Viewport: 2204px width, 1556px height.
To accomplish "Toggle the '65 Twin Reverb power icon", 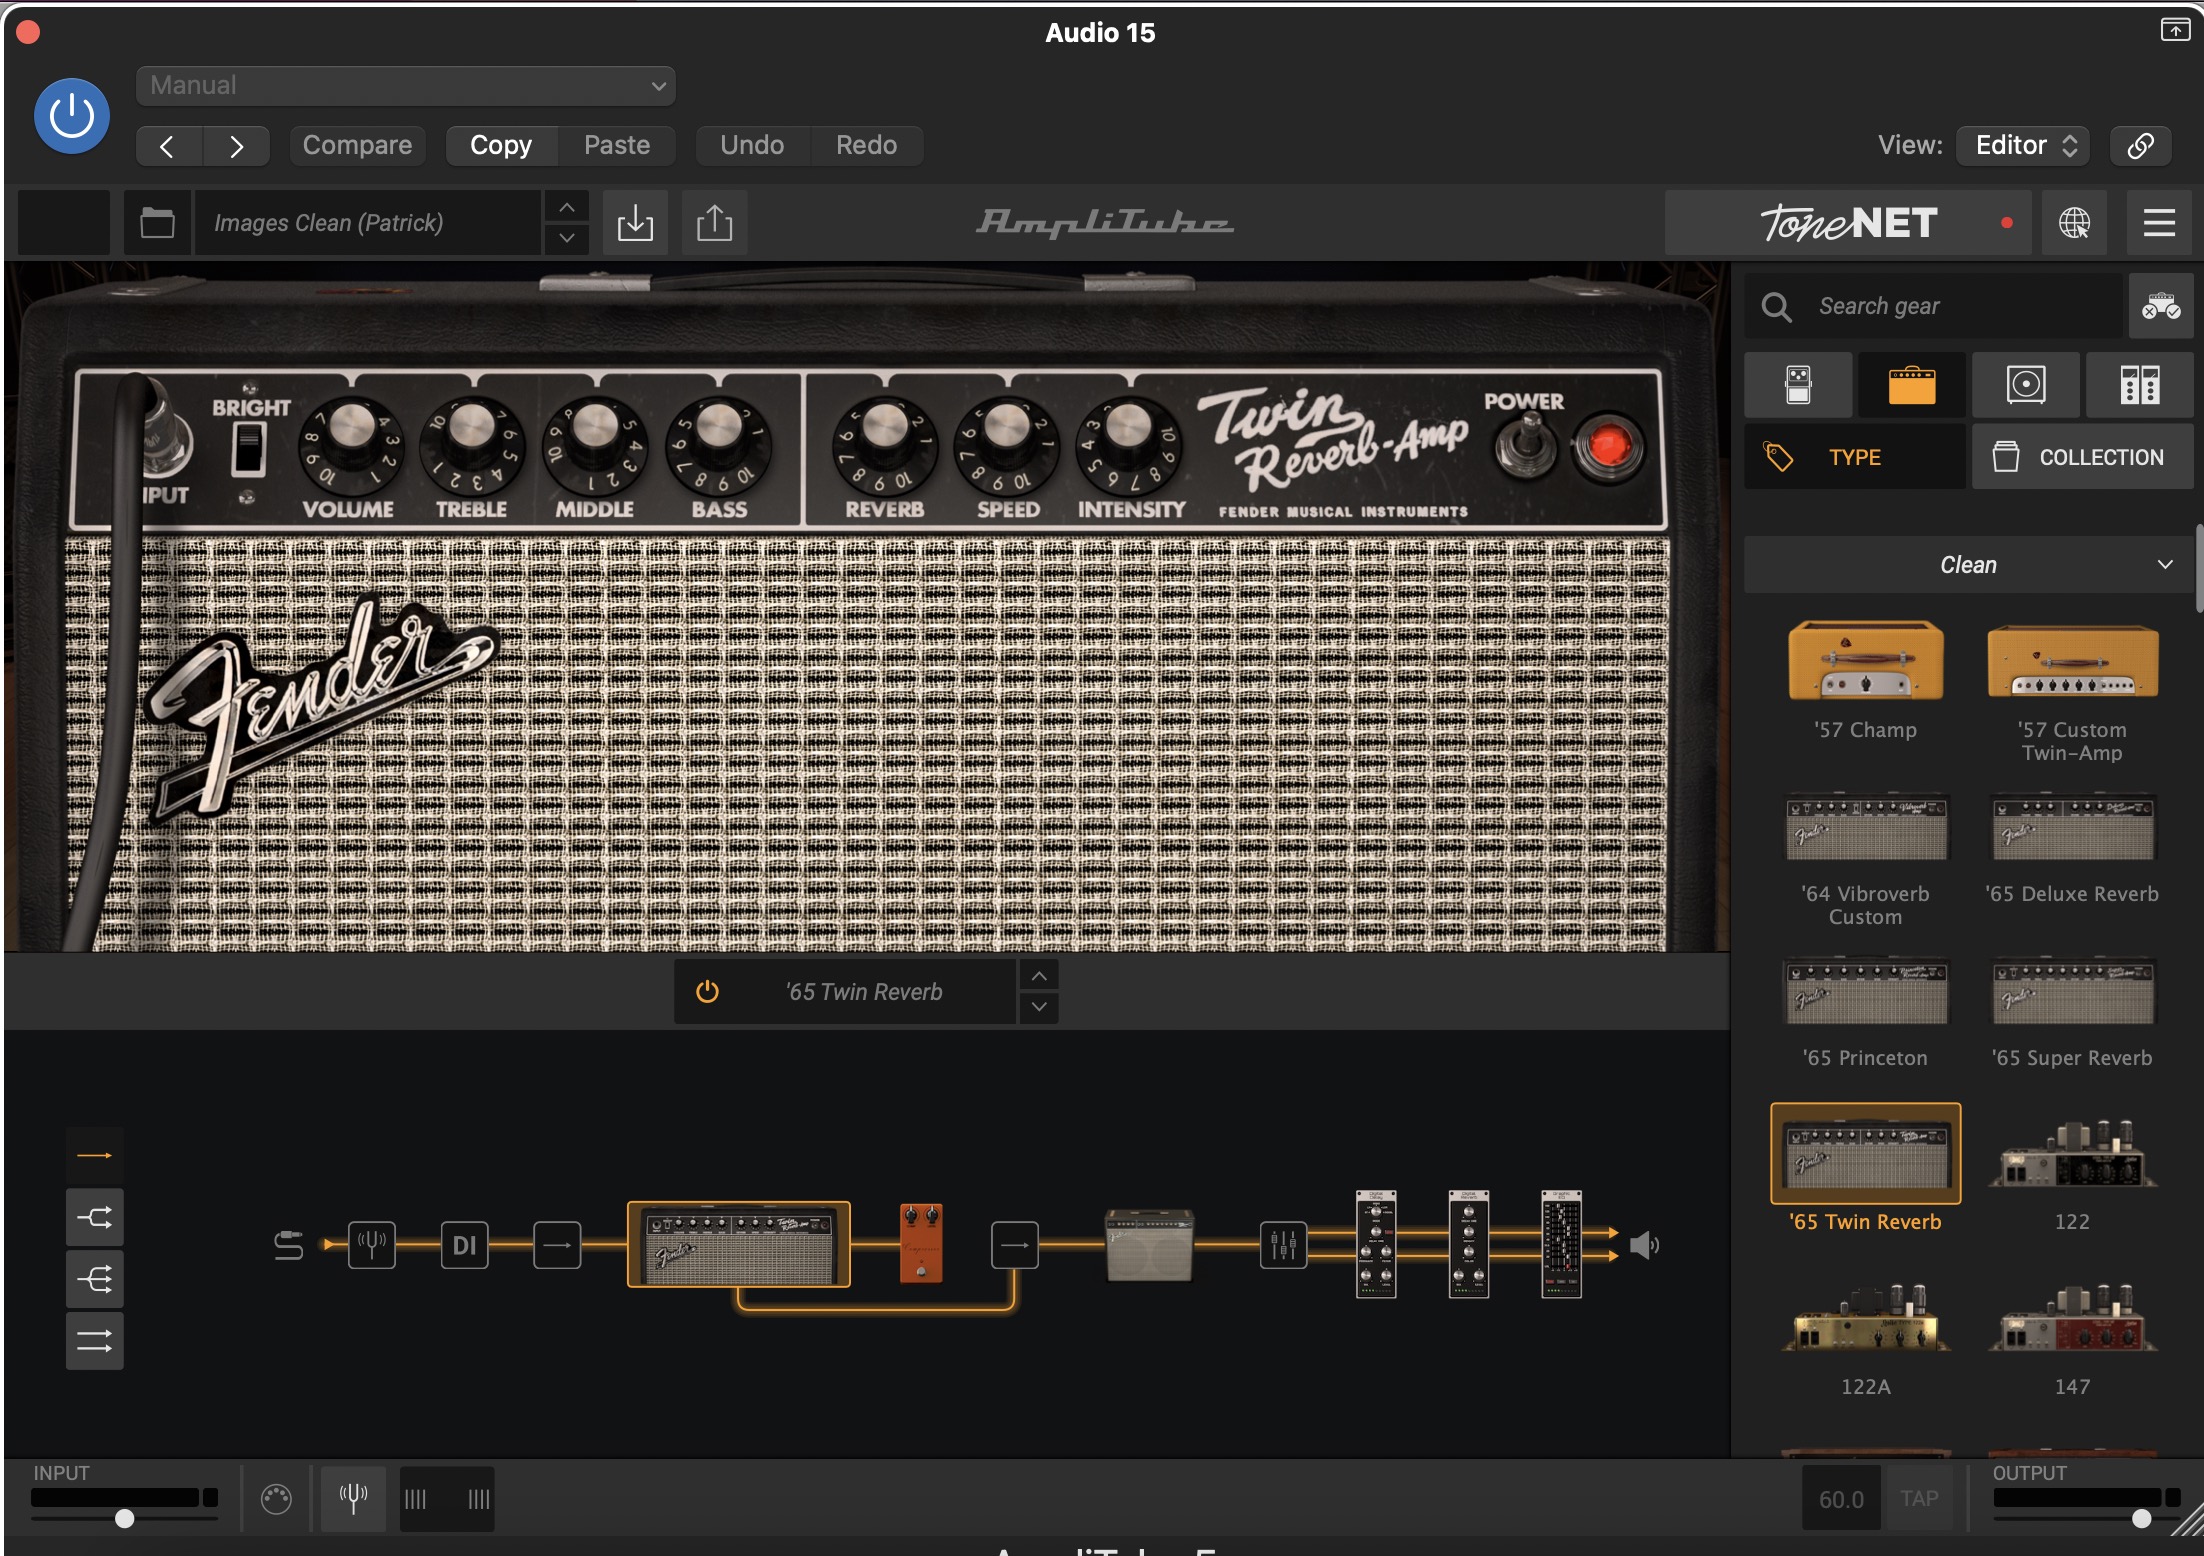I will (707, 992).
